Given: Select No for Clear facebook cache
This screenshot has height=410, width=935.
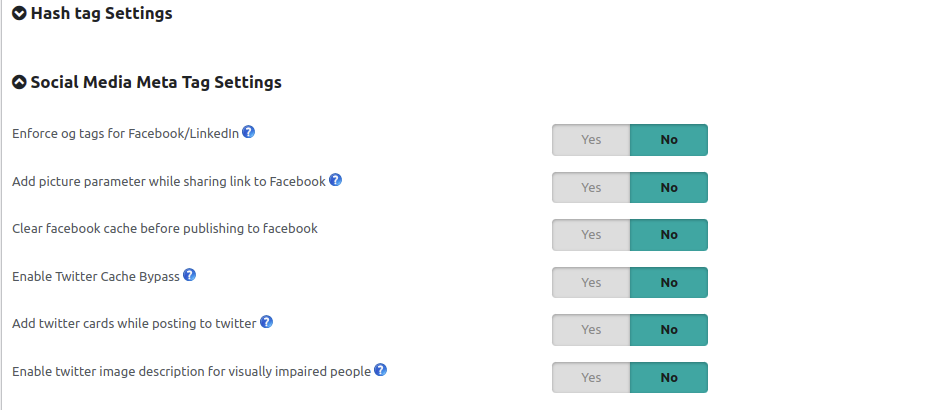Looking at the screenshot, I should [669, 235].
